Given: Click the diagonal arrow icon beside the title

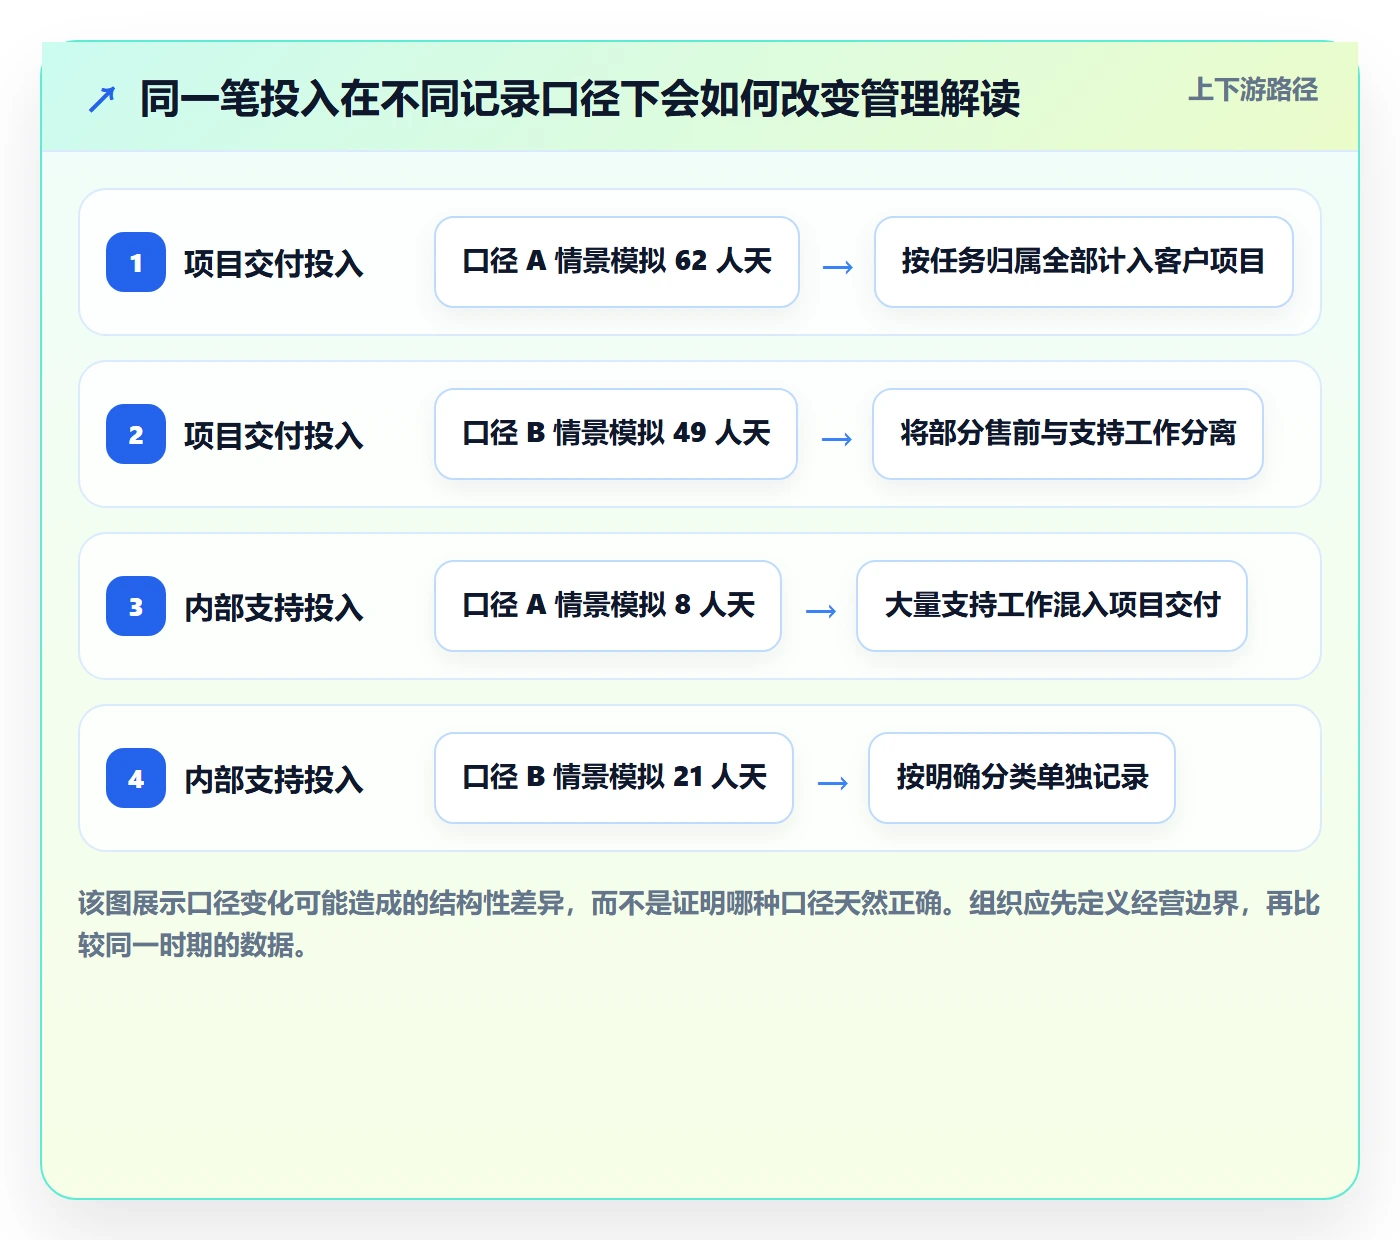Looking at the screenshot, I should coord(102,99).
